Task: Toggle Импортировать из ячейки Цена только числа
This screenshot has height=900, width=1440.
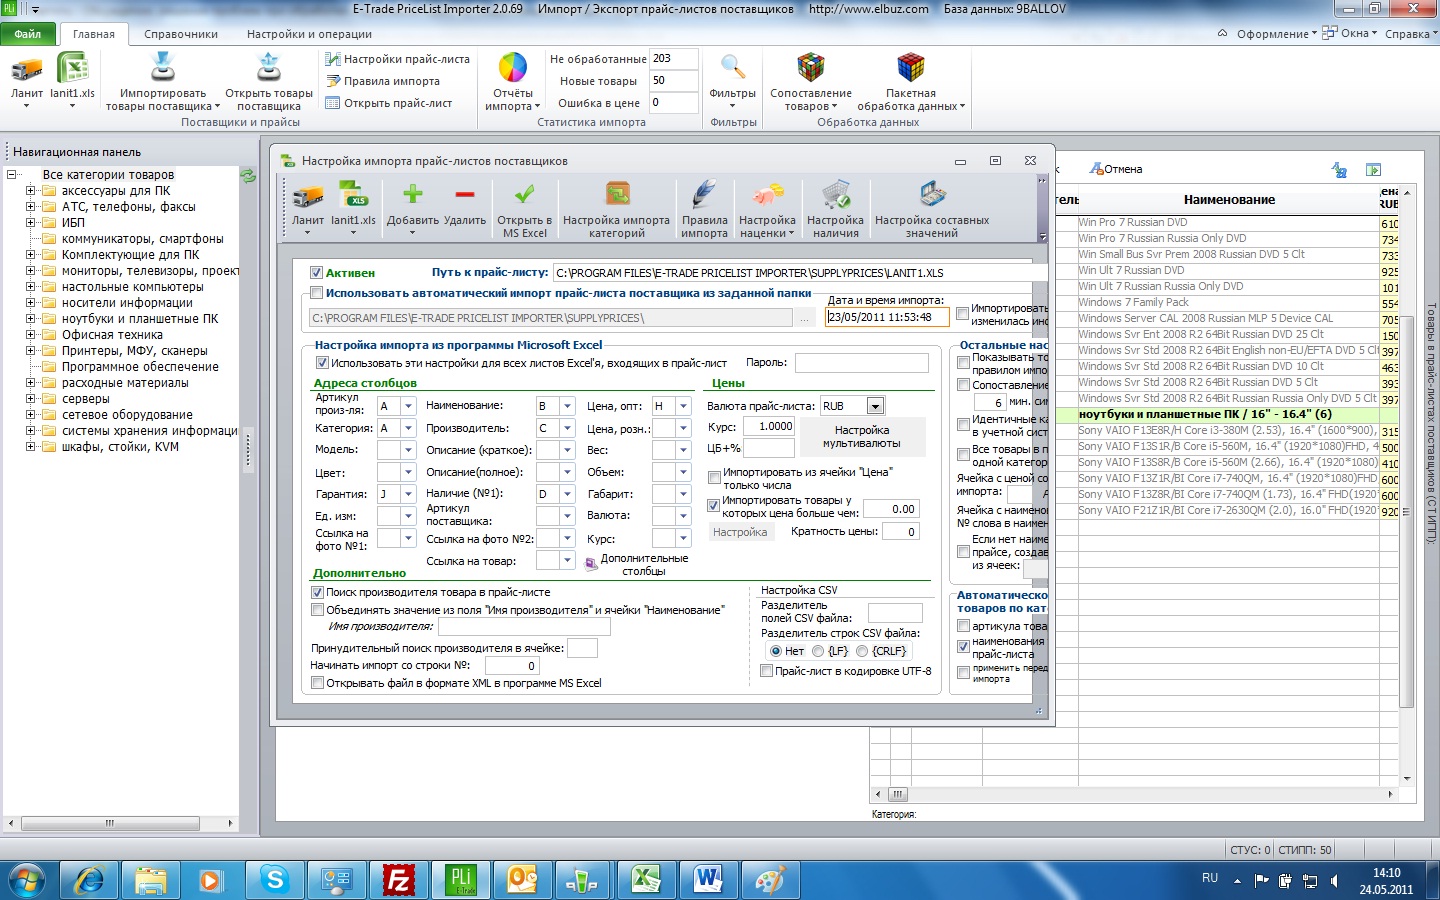Action: click(x=714, y=478)
